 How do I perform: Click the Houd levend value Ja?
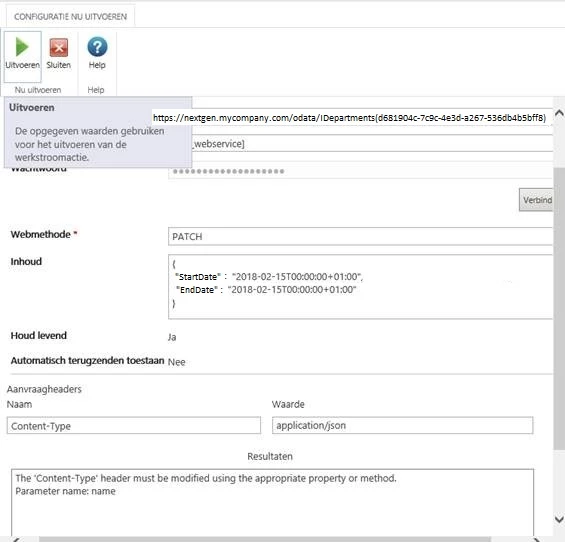click(x=172, y=337)
